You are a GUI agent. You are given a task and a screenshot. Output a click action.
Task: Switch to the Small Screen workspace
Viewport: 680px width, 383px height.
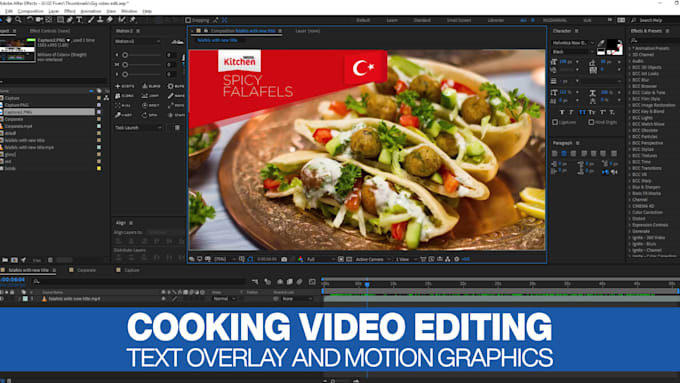459,20
